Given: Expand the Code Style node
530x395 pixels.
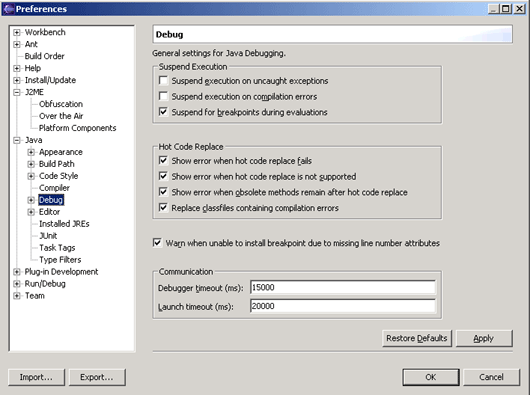Looking at the screenshot, I should [x=31, y=176].
